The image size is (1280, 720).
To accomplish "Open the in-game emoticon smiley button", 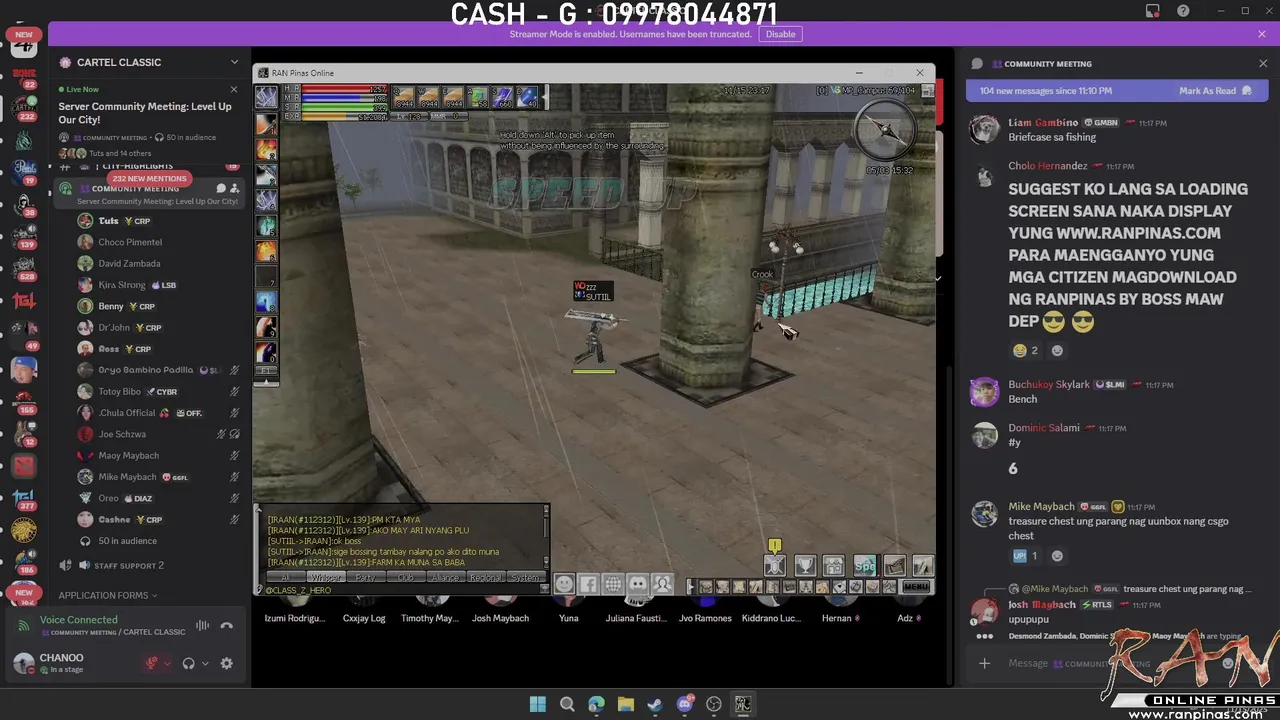I will [x=564, y=584].
